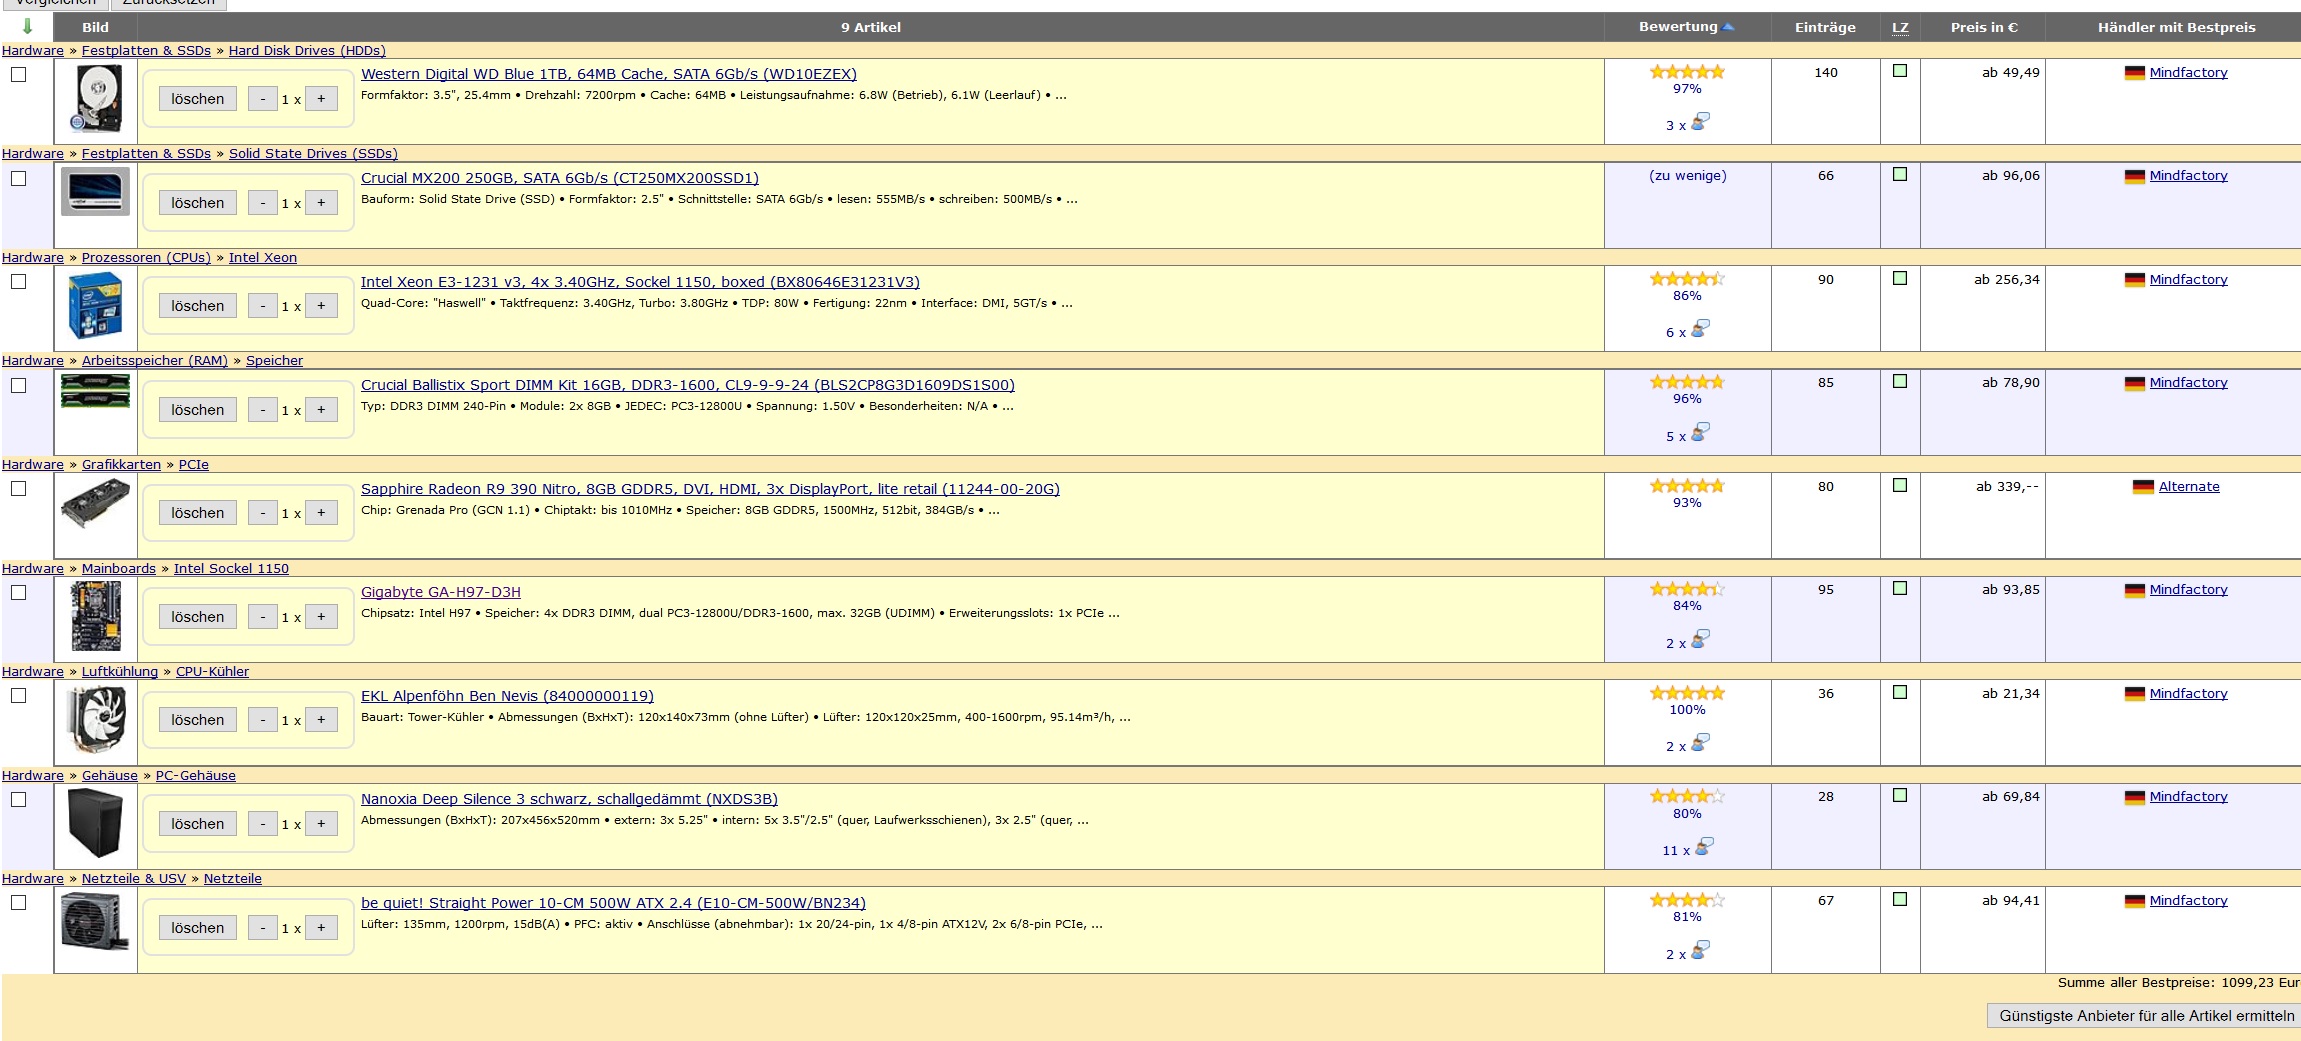Screen dimensions: 2301x1041
Task: Select checkbox for Crucial MX200 row
Action: [x=18, y=178]
